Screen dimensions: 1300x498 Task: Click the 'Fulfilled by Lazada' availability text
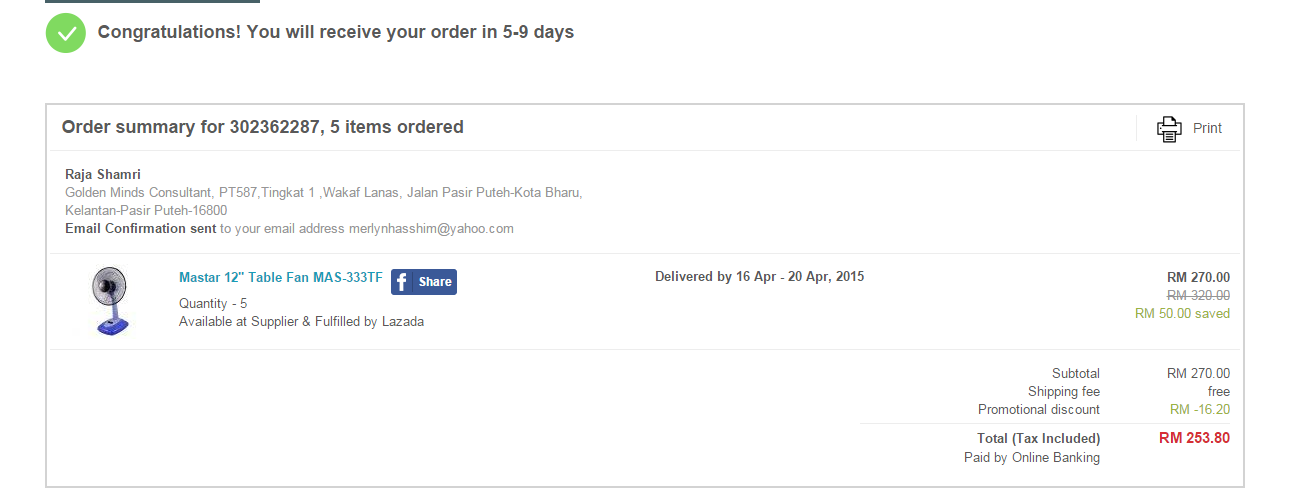301,321
